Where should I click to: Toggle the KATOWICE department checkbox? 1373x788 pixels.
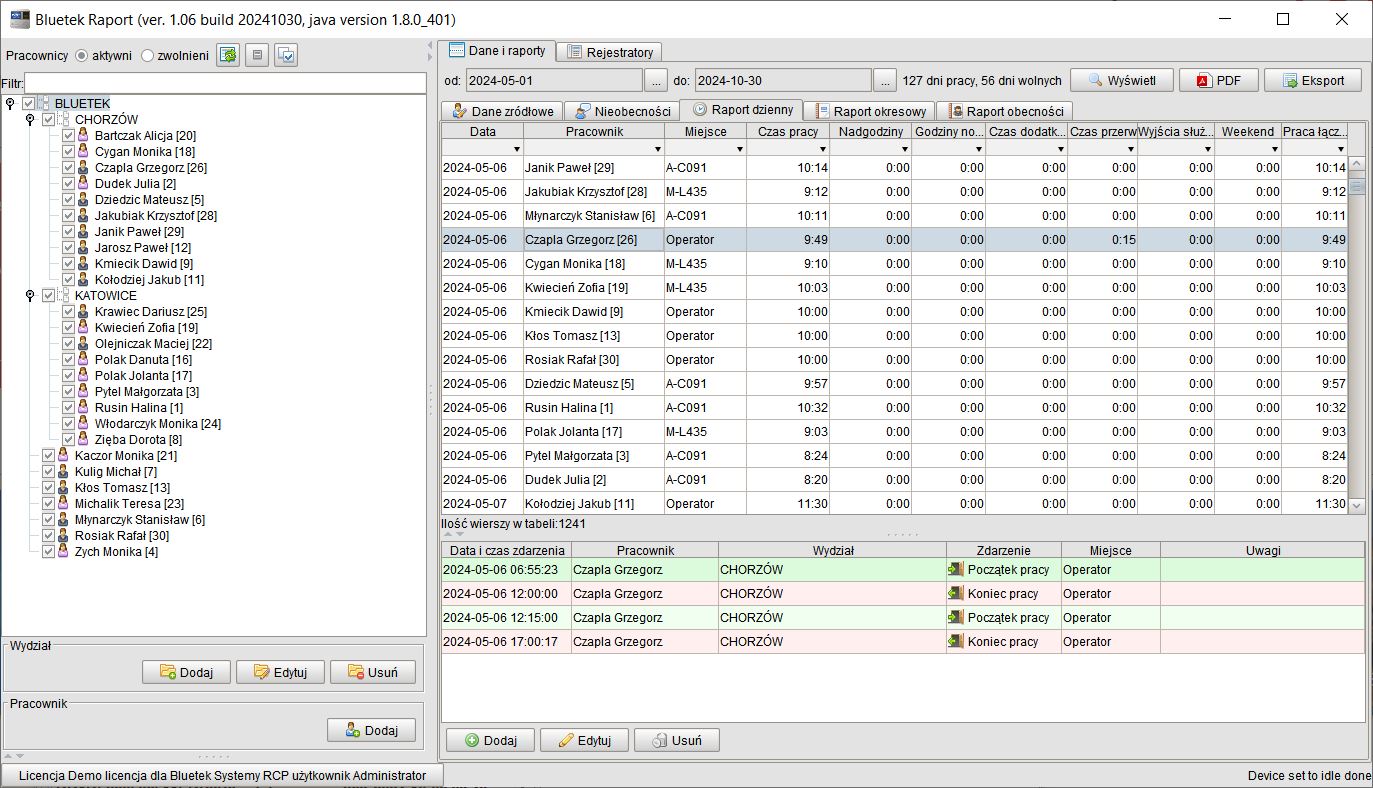48,296
